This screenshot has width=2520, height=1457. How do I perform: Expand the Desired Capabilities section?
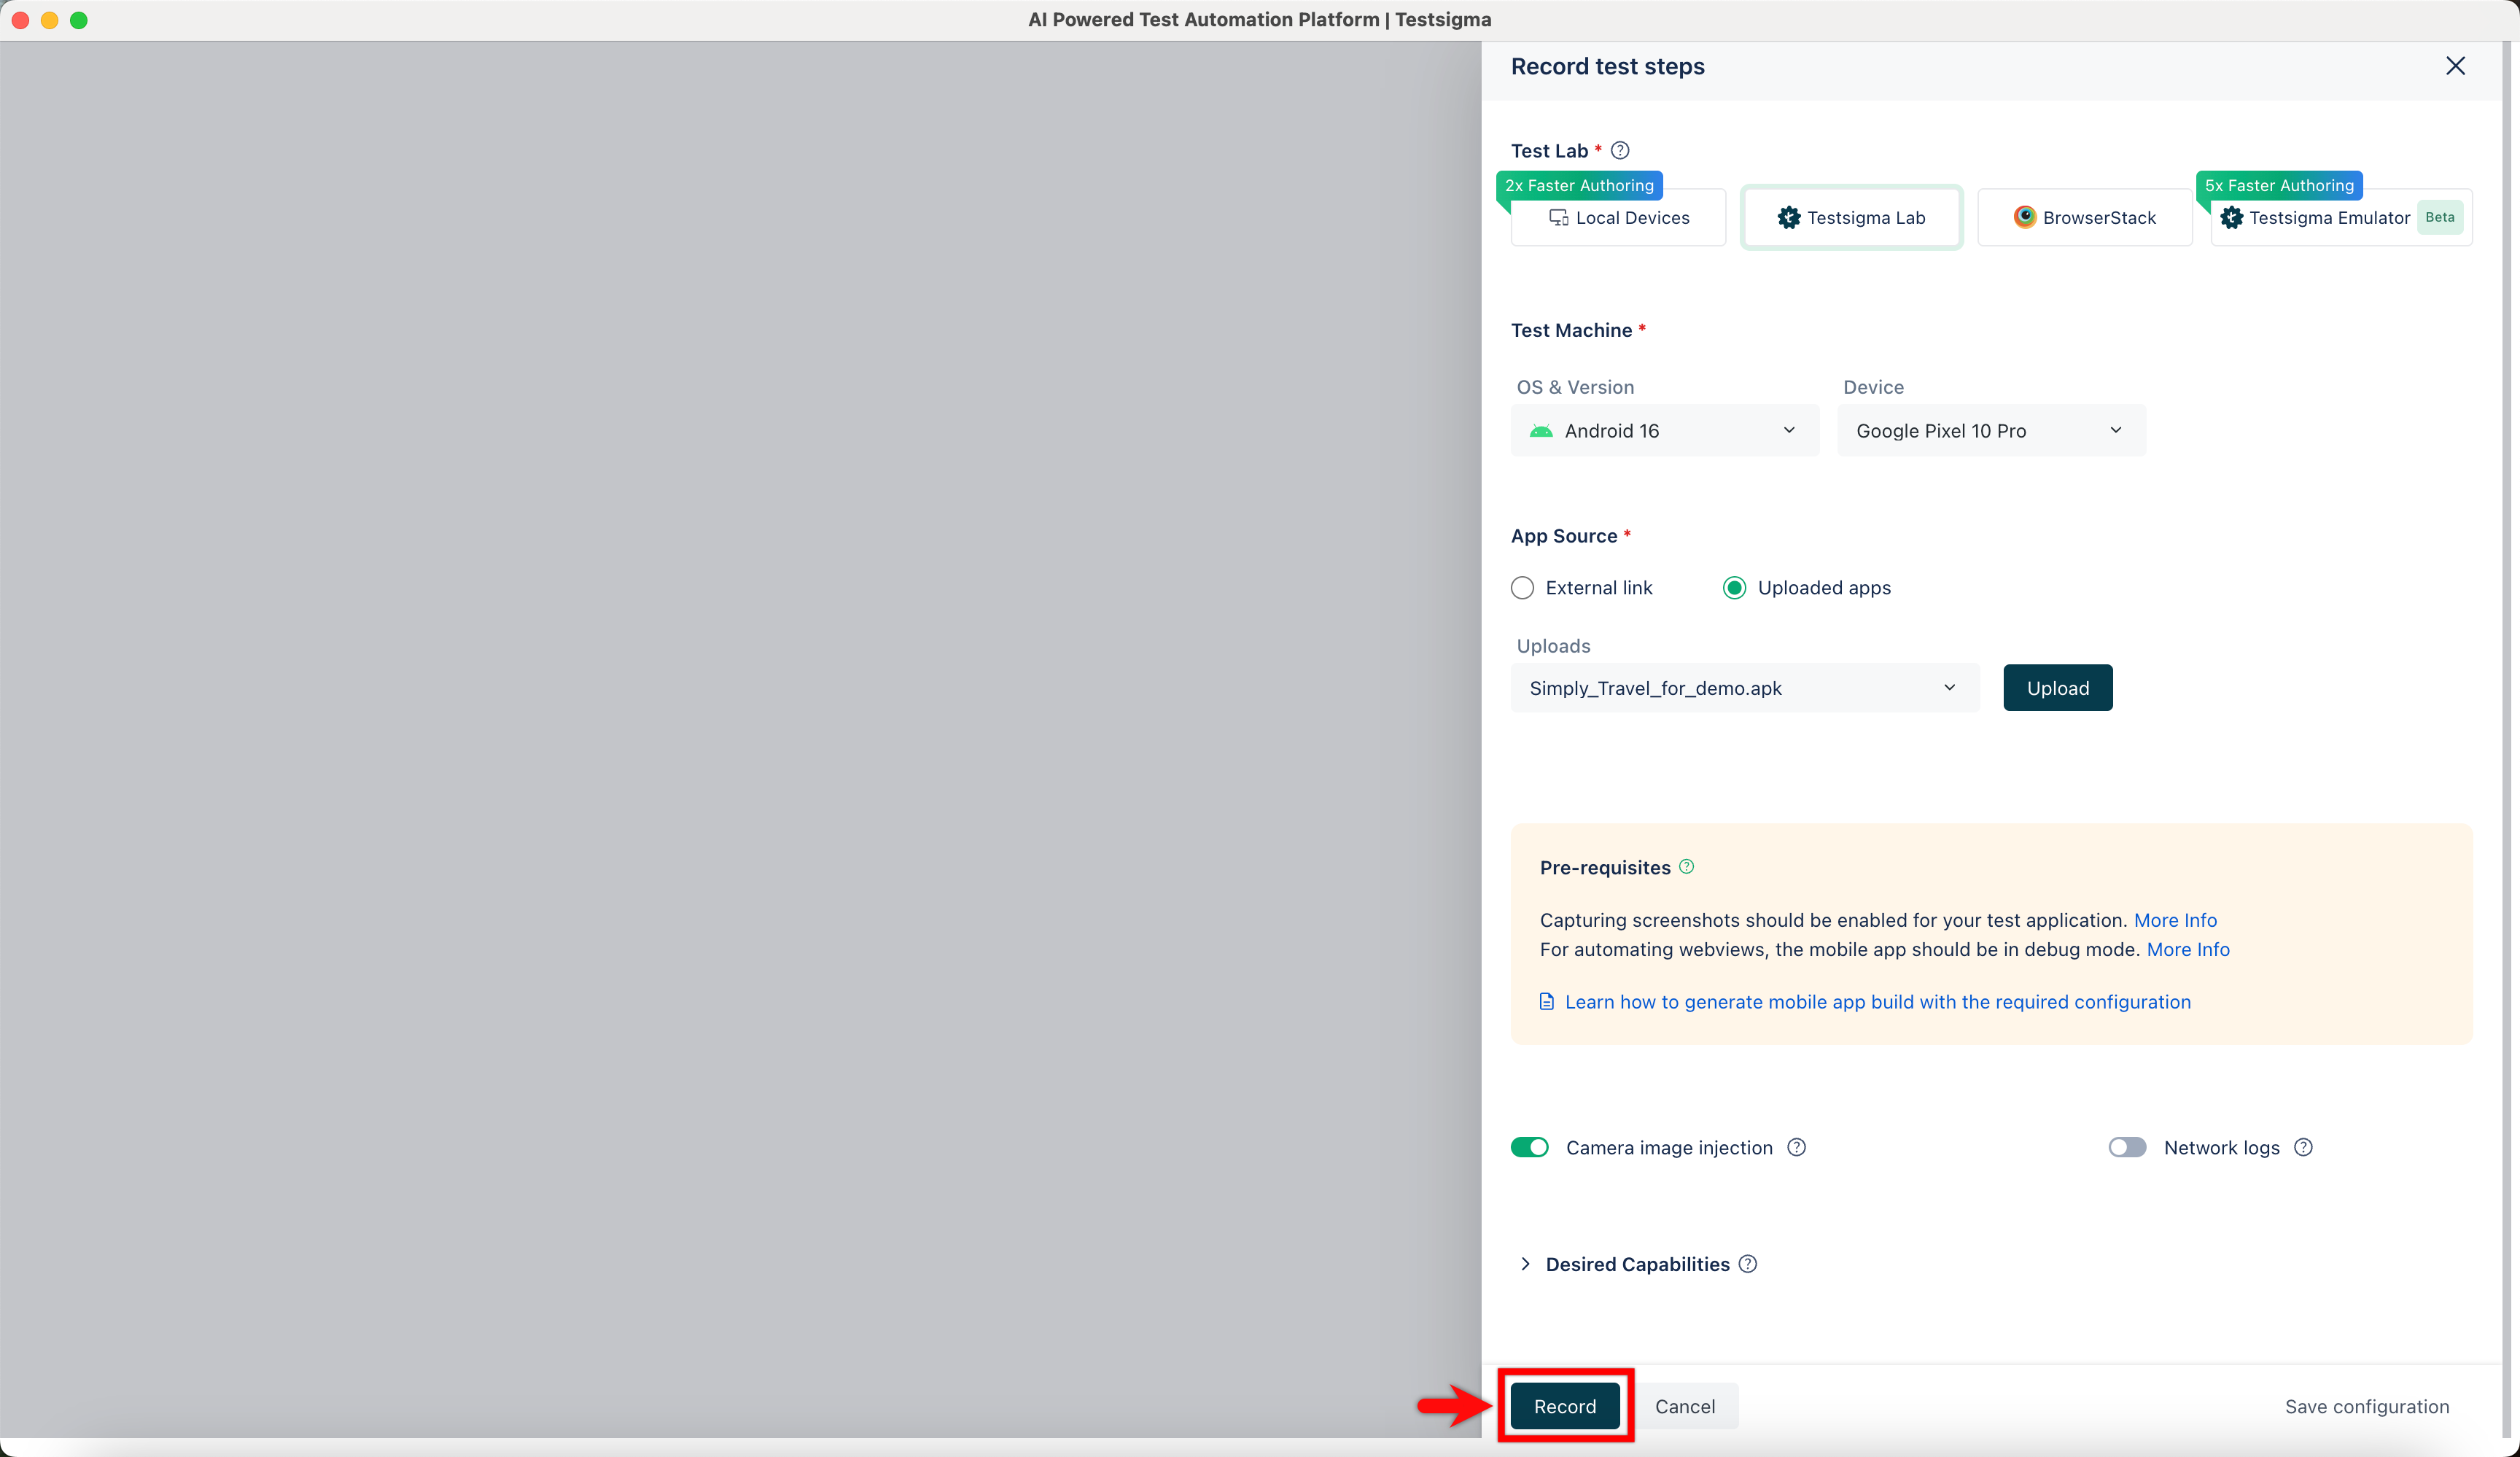tap(1525, 1264)
